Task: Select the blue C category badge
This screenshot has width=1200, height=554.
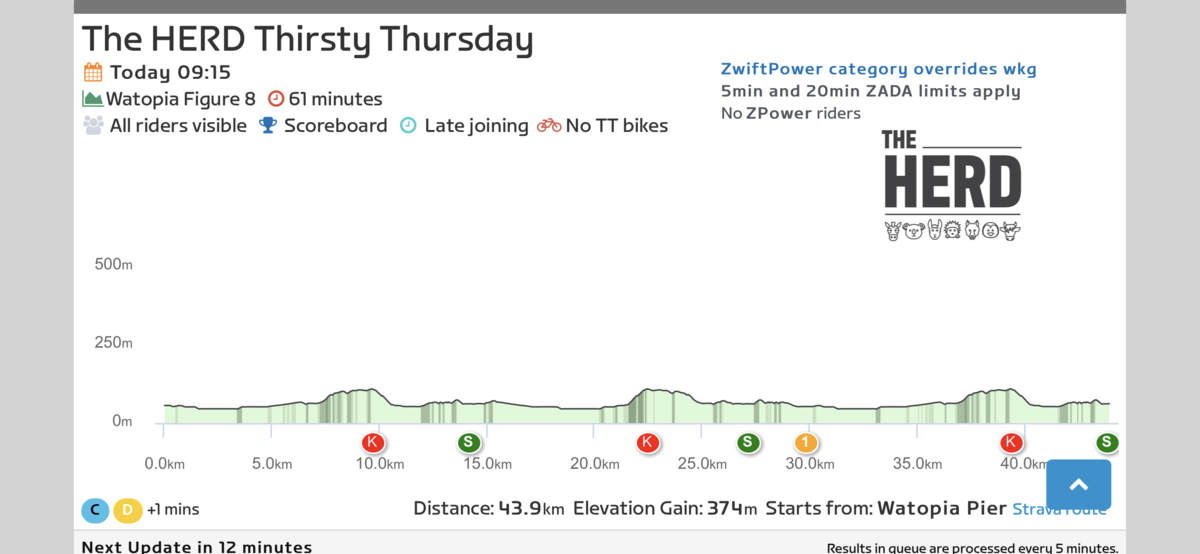Action: point(95,510)
